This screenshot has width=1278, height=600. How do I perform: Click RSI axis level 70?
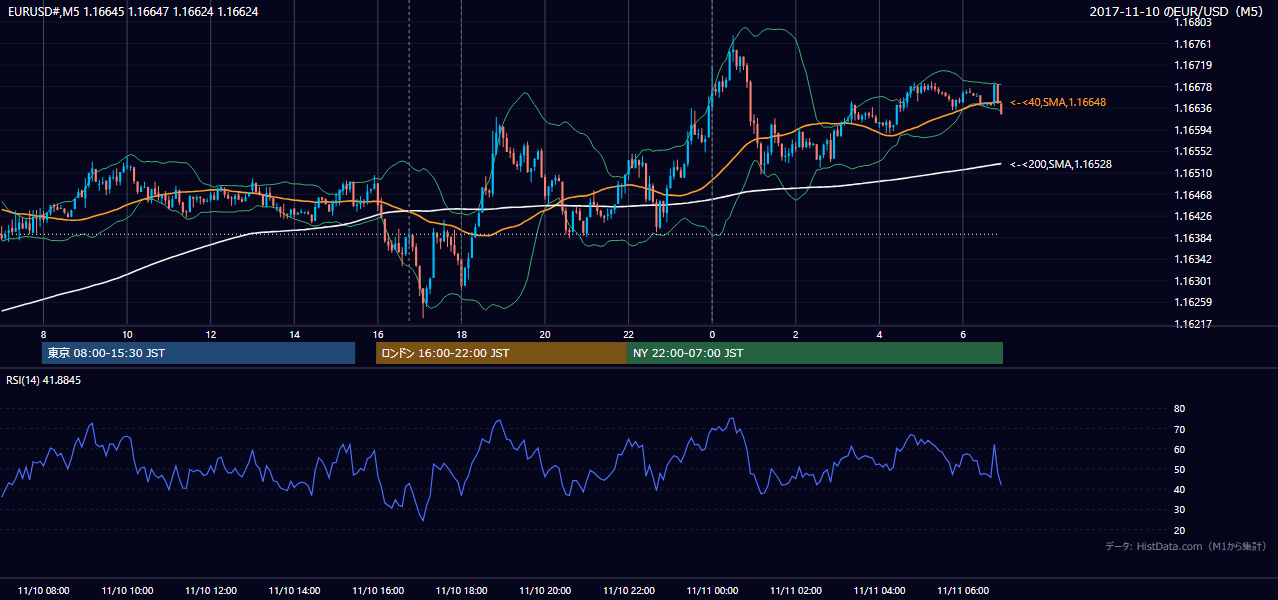1179,429
